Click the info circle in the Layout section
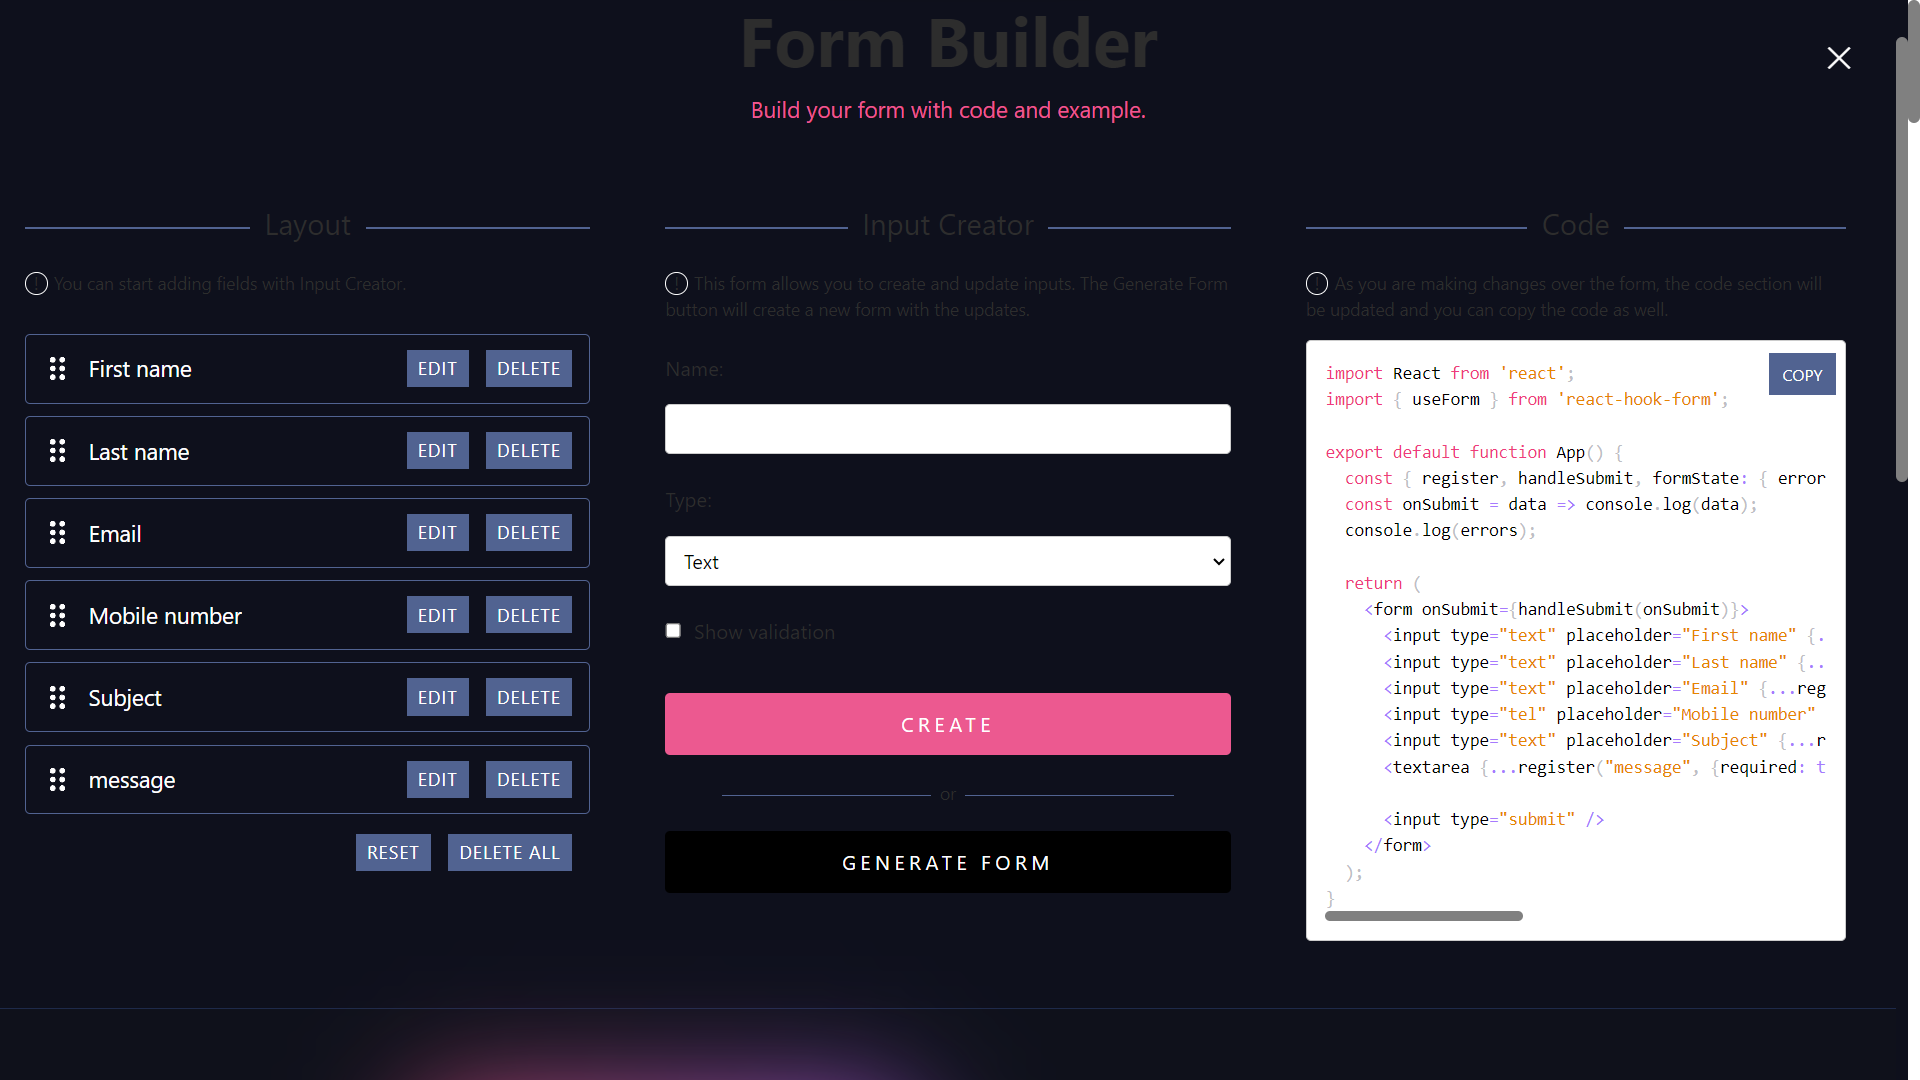The height and width of the screenshot is (1080, 1920). 36,284
